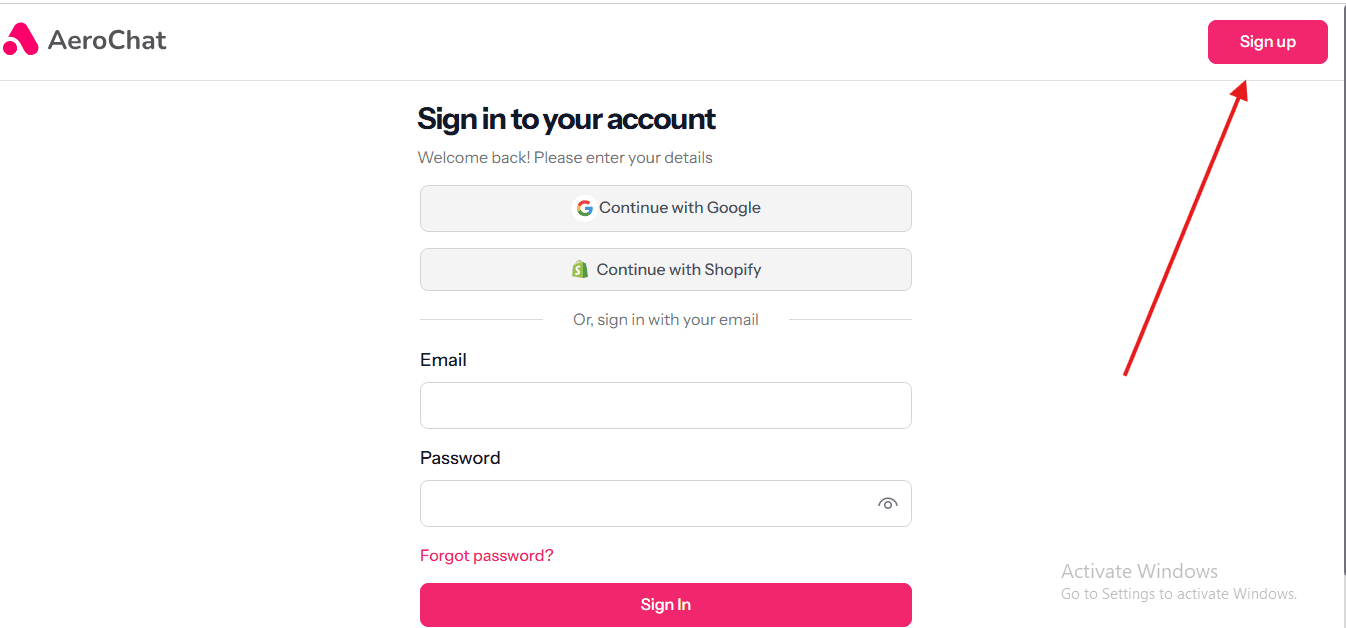Open the Forgot password link
This screenshot has height=628, width=1346.
[486, 555]
